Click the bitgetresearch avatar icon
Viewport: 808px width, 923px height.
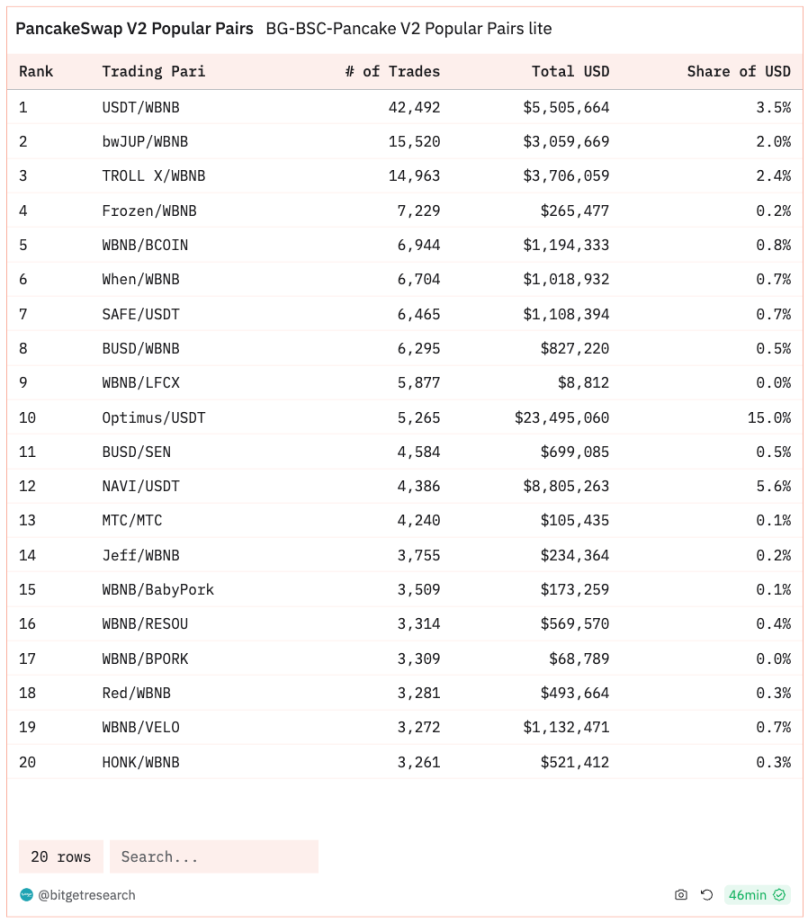(x=26, y=895)
